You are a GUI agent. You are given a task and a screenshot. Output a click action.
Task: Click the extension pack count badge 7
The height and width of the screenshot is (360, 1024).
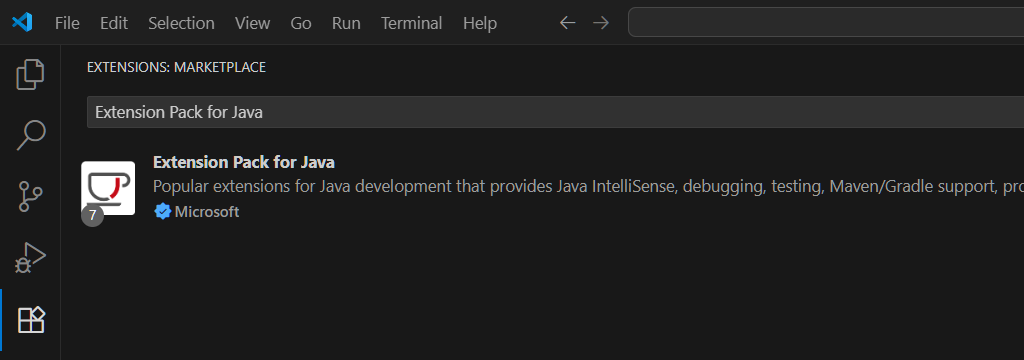click(x=92, y=215)
